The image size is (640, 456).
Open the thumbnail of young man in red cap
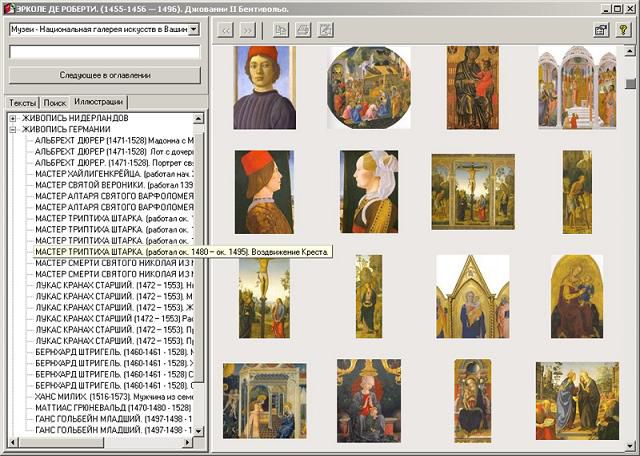click(x=264, y=87)
